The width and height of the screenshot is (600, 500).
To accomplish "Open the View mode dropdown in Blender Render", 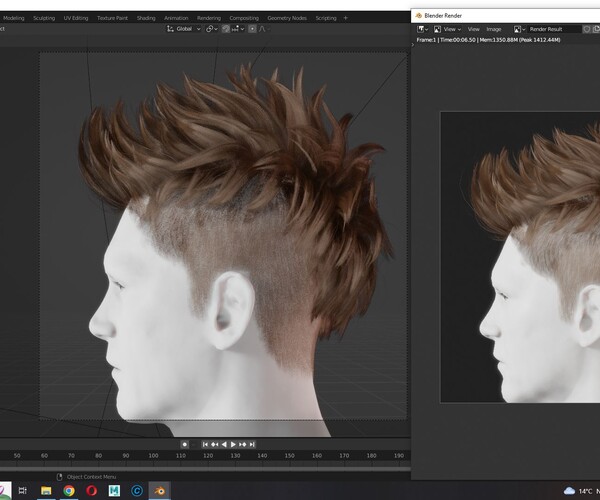I will 447,29.
